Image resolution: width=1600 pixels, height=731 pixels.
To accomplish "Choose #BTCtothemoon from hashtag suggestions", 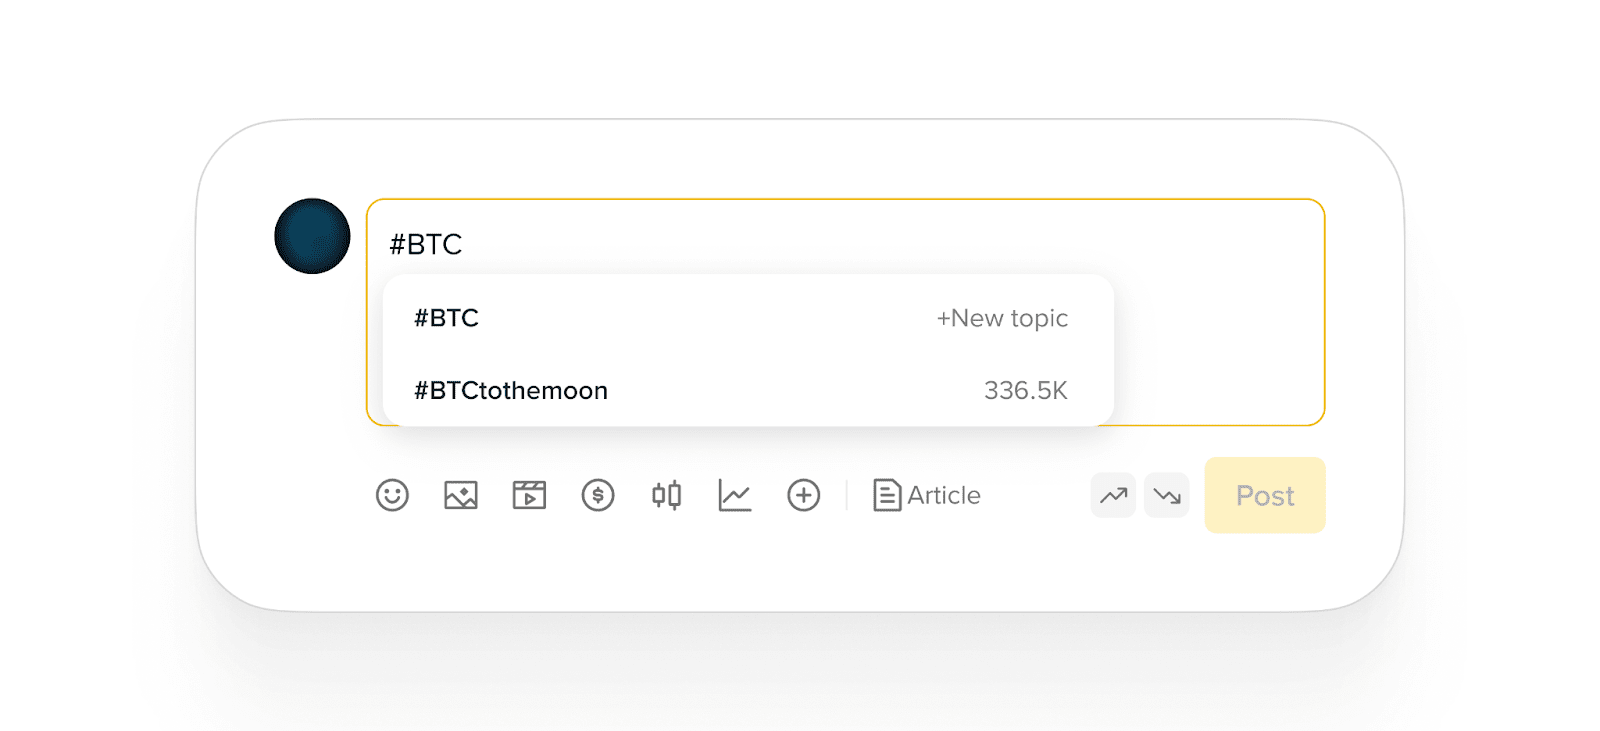I will [x=511, y=390].
